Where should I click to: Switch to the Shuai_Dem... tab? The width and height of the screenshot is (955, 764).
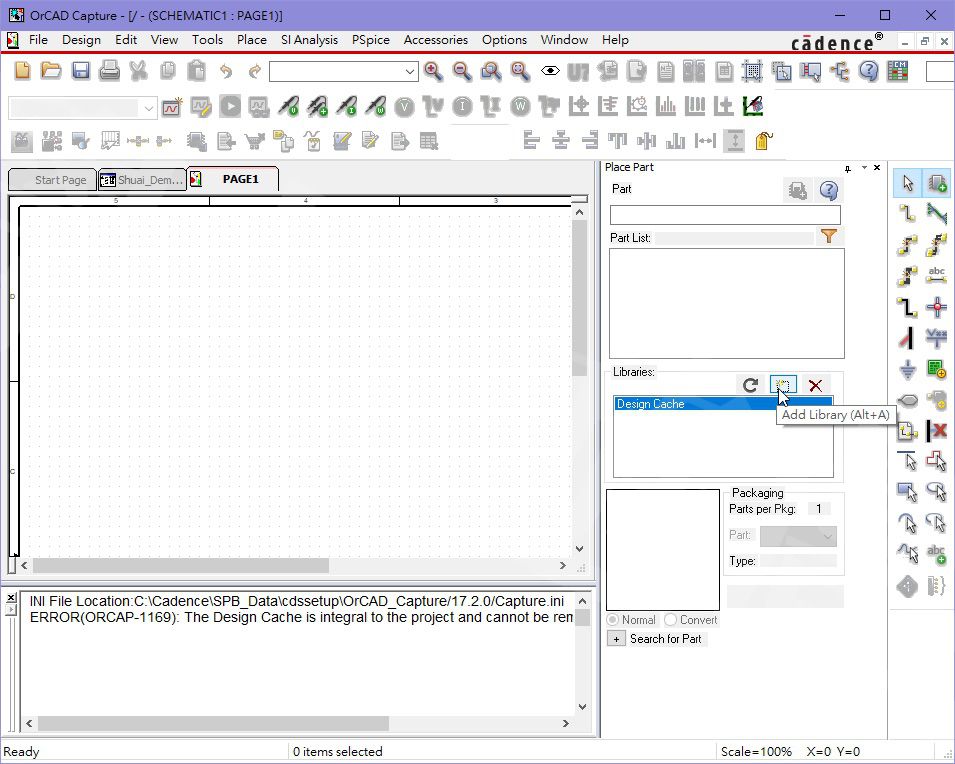pyautogui.click(x=143, y=180)
